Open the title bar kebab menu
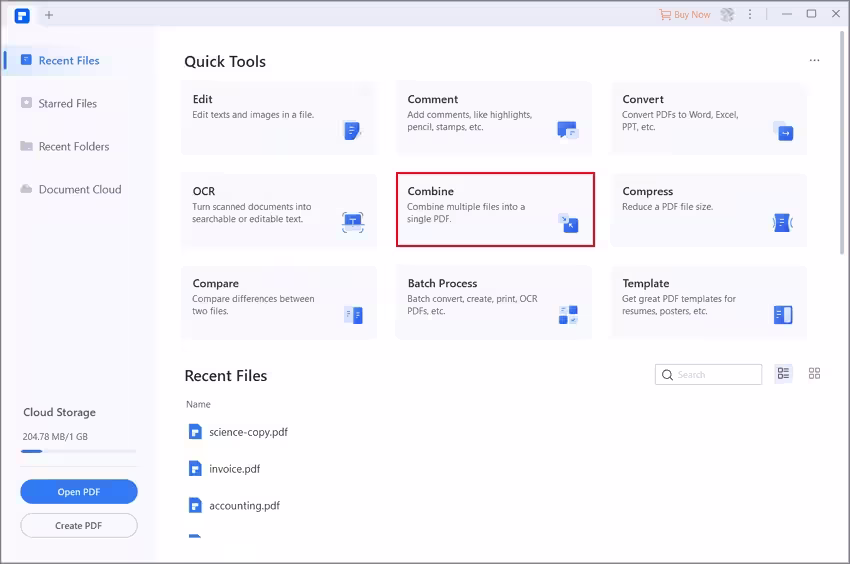Viewport: 850px width, 564px height. click(750, 14)
